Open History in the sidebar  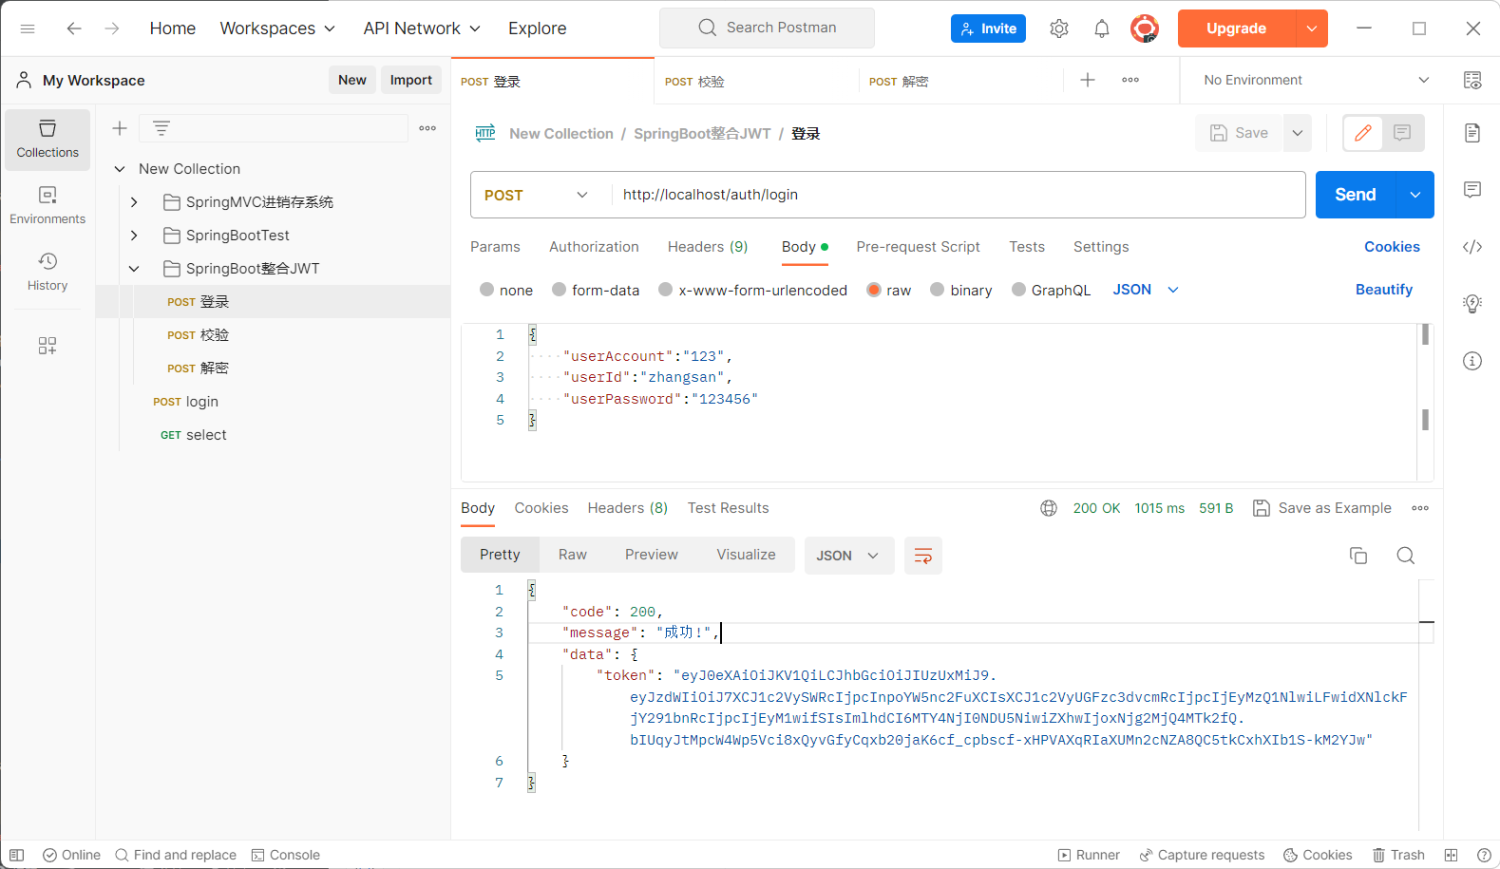47,272
